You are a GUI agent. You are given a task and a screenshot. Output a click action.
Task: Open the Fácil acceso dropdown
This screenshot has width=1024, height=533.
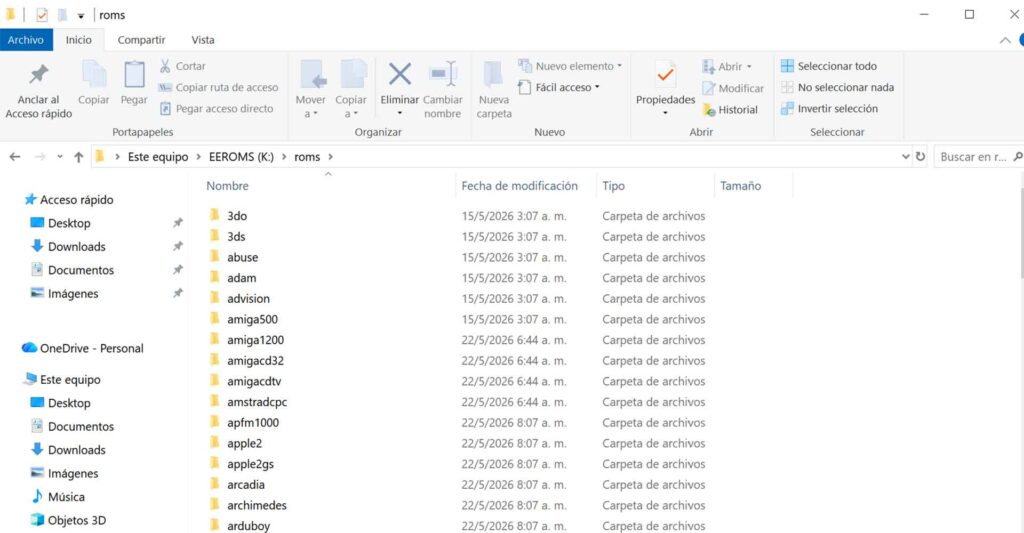[x=559, y=87]
